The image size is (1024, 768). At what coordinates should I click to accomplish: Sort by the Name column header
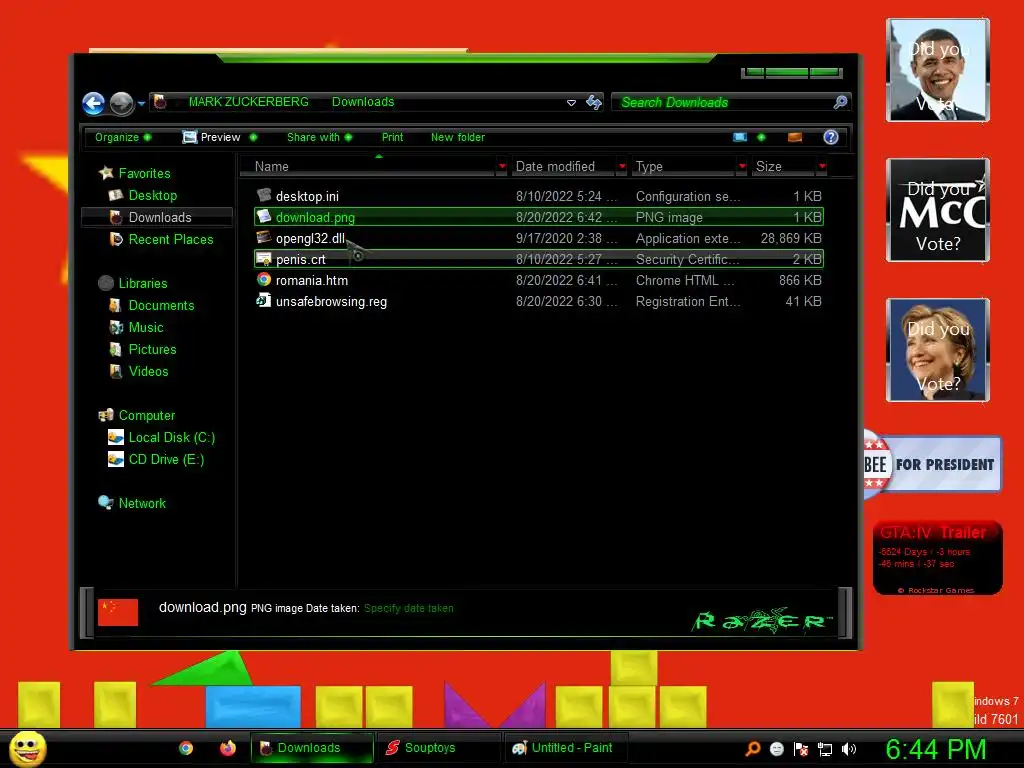click(368, 167)
